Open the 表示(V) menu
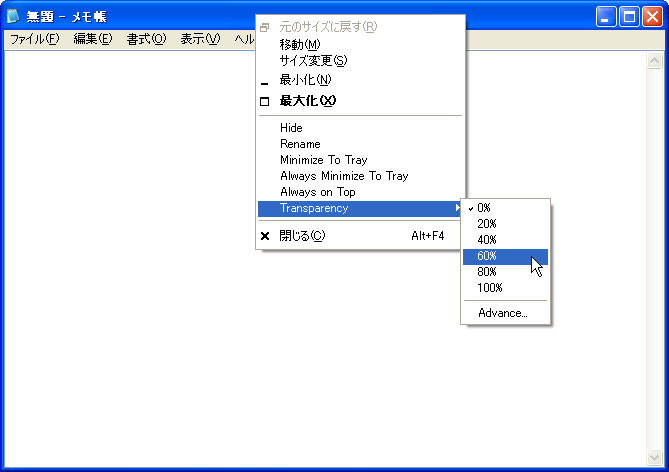669x472 pixels. (200, 39)
